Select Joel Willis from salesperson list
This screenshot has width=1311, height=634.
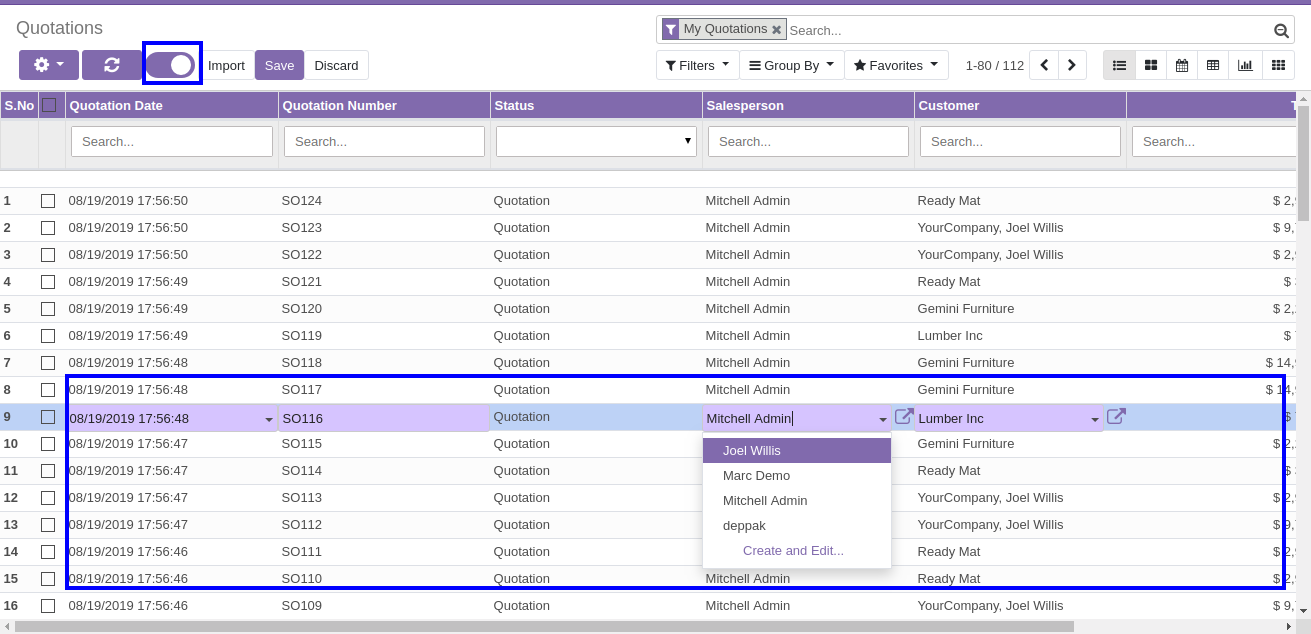(752, 451)
